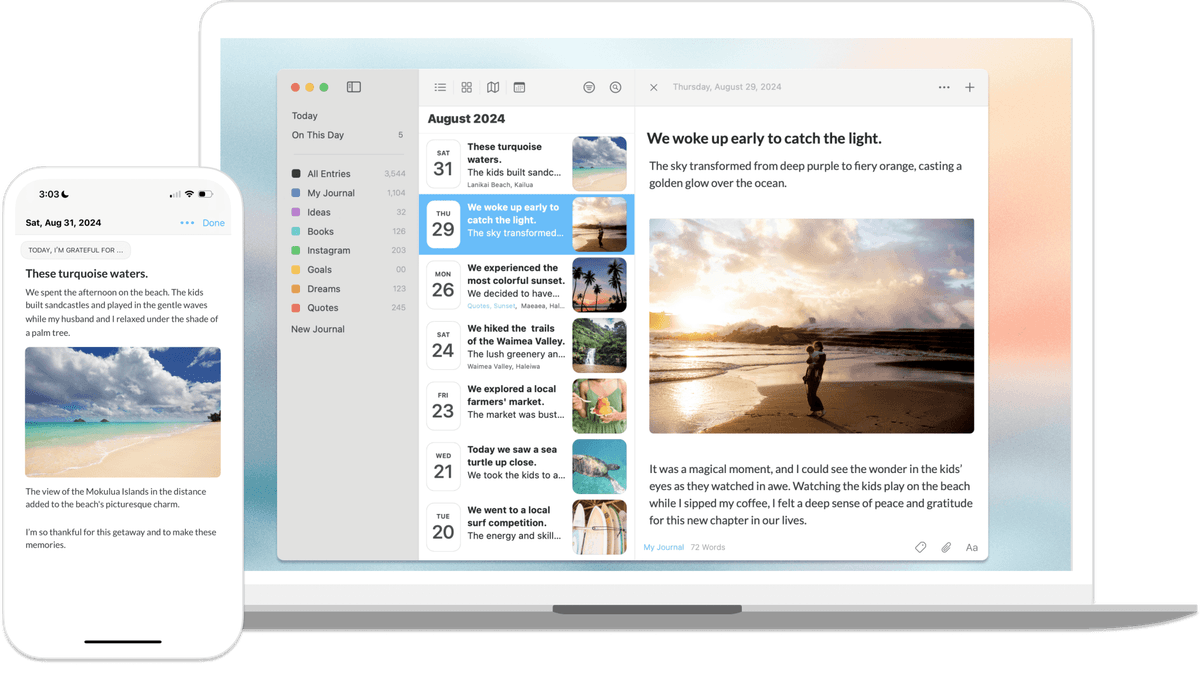The image size is (1200, 690).
Task: Open the Instagram journal
Action: click(x=348, y=250)
